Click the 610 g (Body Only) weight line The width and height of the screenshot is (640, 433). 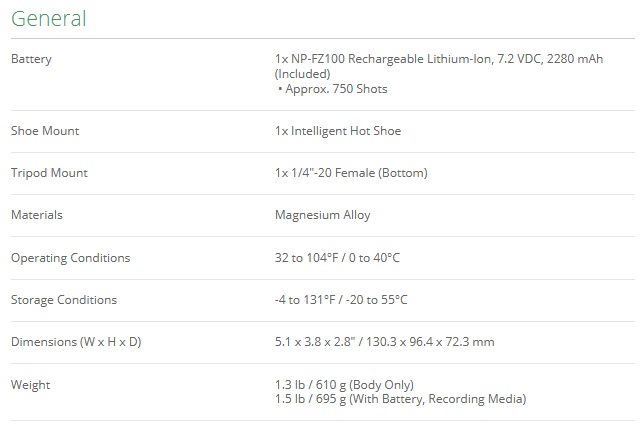click(344, 385)
